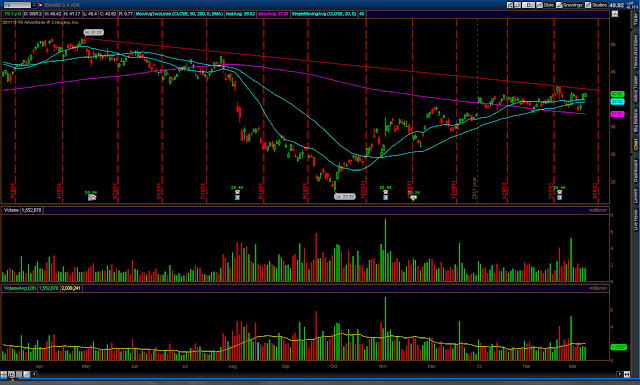Click the SimpleMovingAvg study label
The height and width of the screenshot is (385, 640).
click(324, 14)
